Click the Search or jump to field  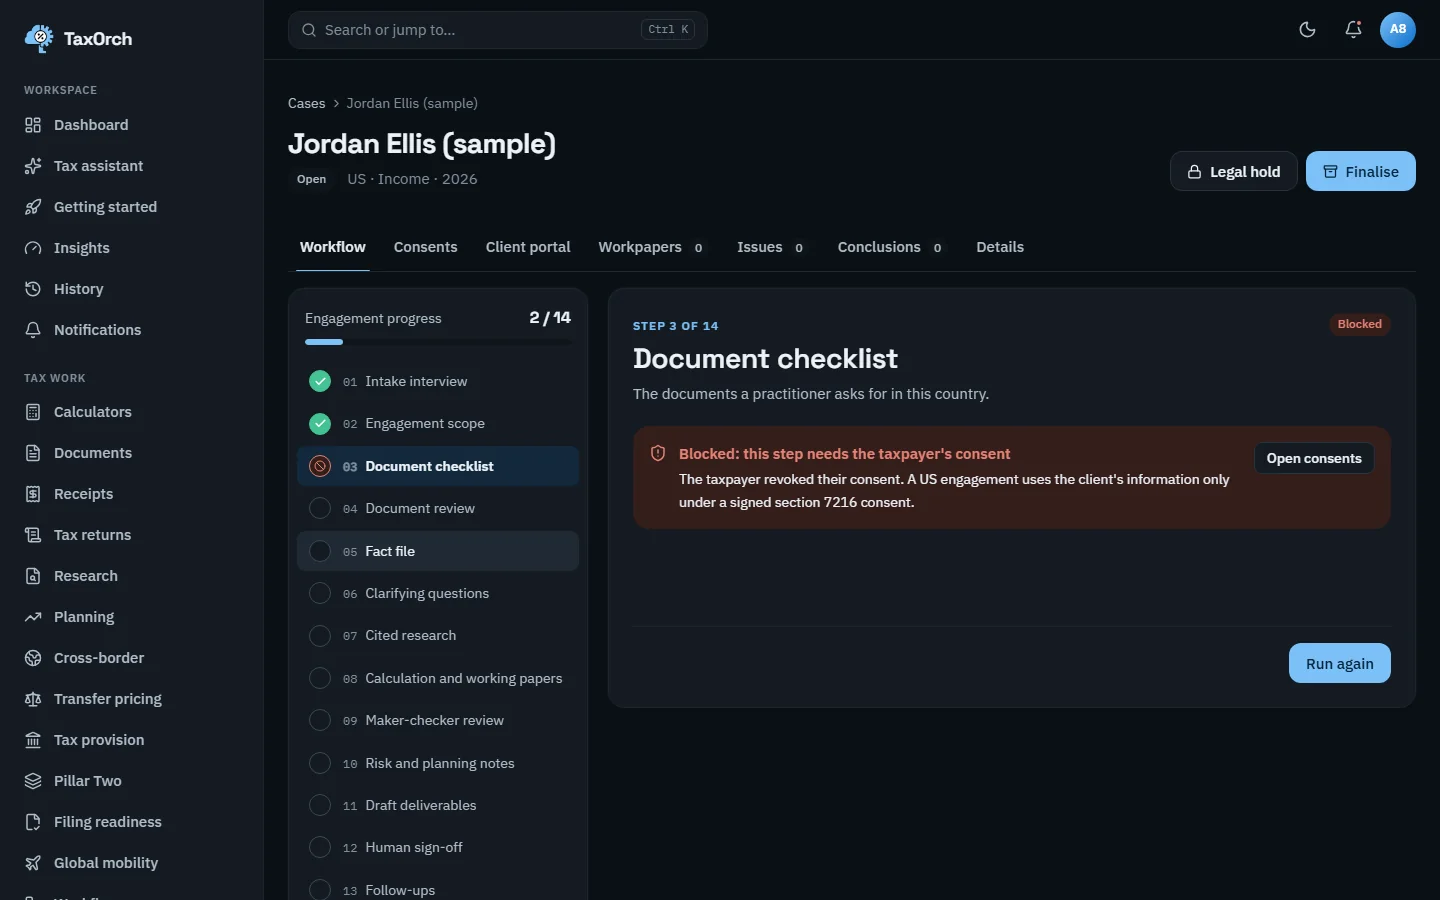click(x=498, y=30)
